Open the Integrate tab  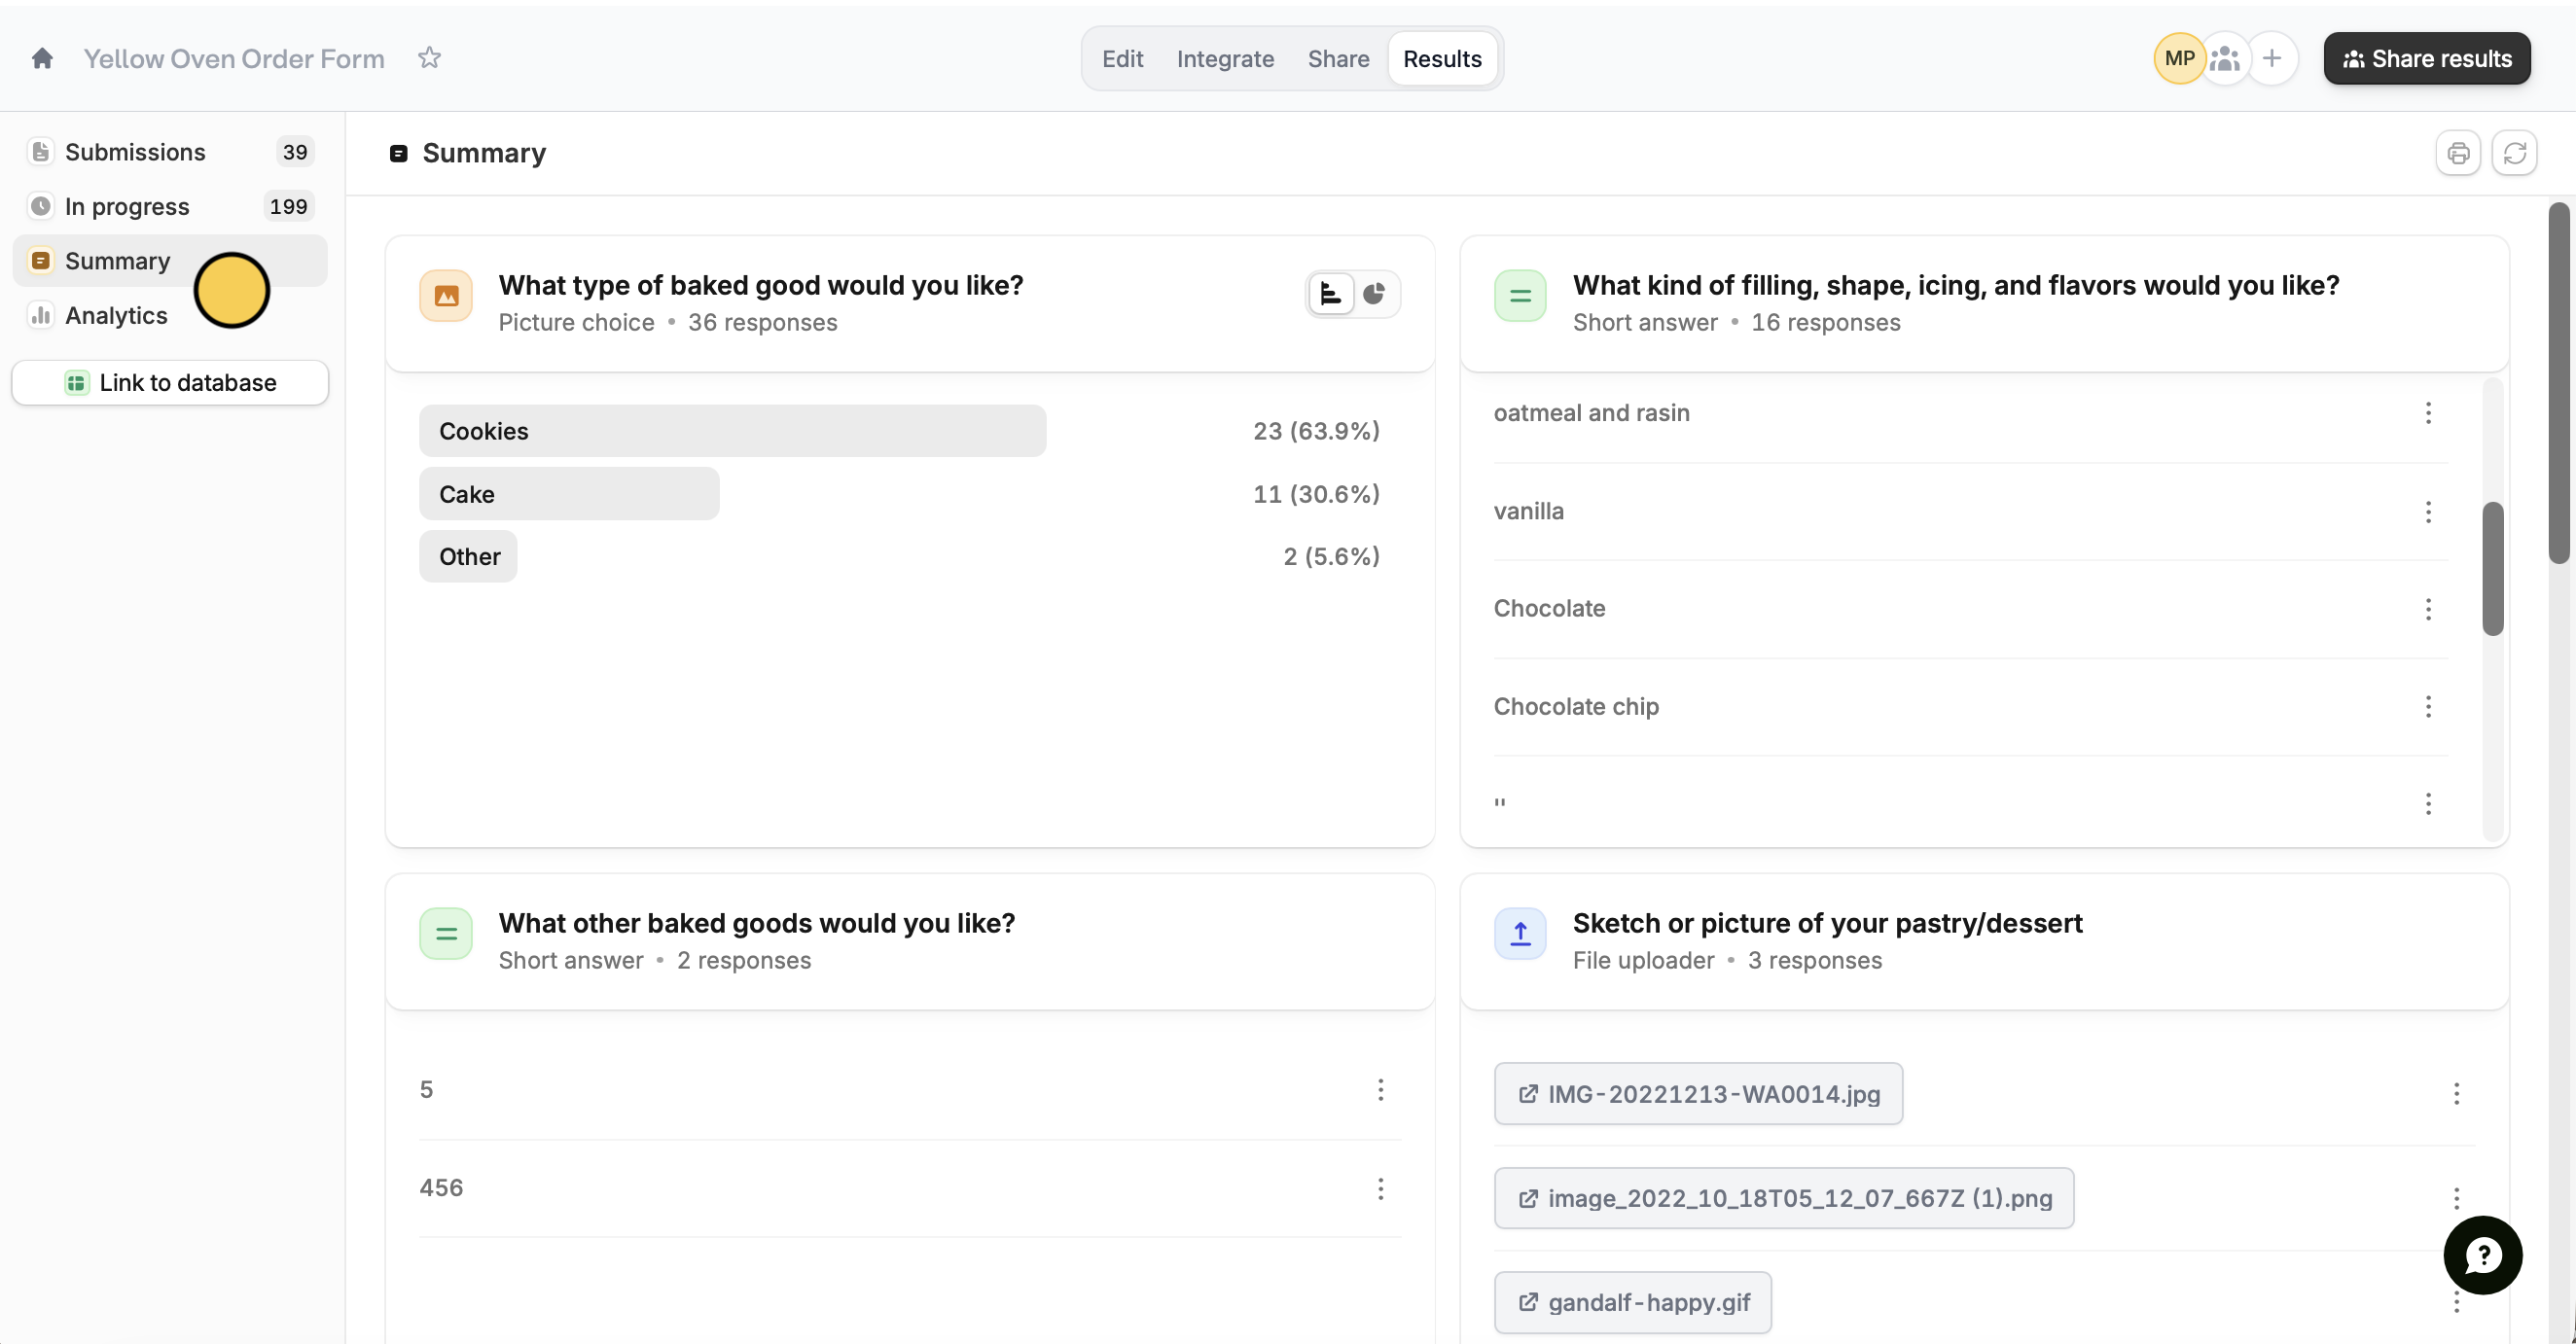click(x=1225, y=58)
